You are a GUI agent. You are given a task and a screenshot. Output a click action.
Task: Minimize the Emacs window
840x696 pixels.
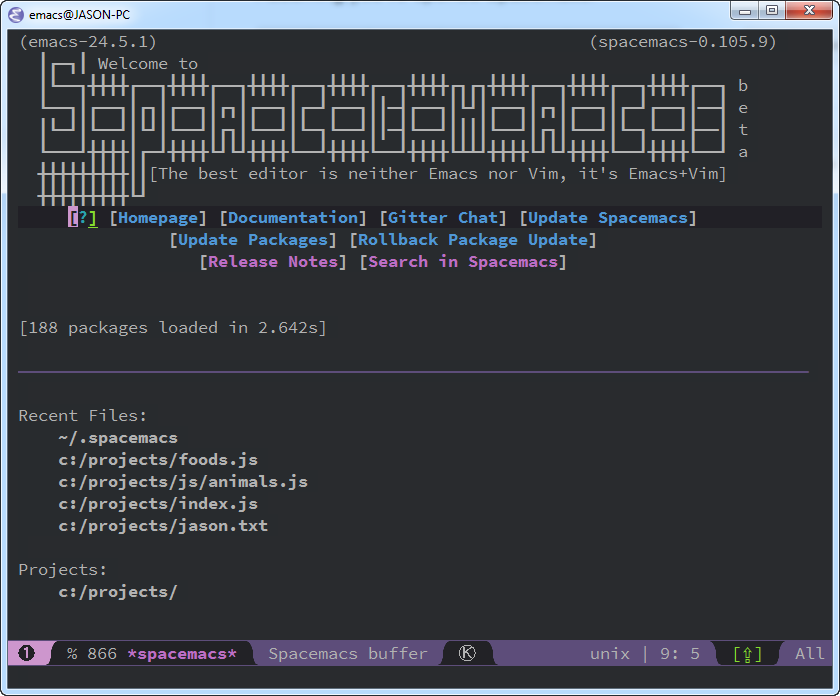pos(745,10)
